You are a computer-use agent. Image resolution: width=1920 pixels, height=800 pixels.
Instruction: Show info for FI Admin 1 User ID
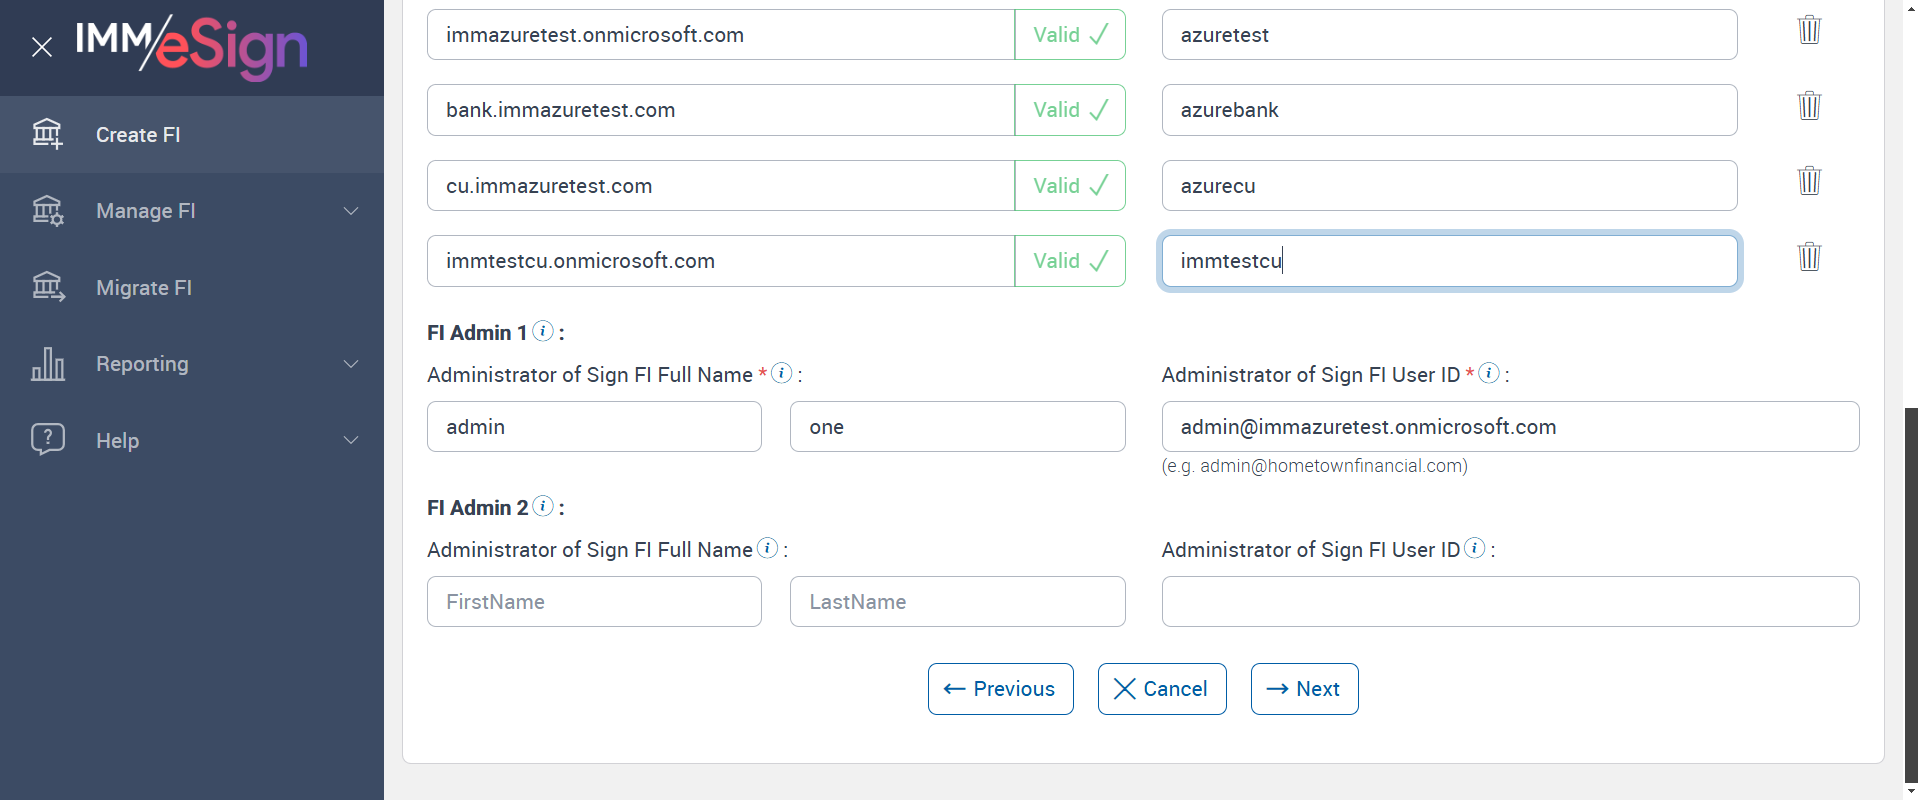(x=1489, y=373)
